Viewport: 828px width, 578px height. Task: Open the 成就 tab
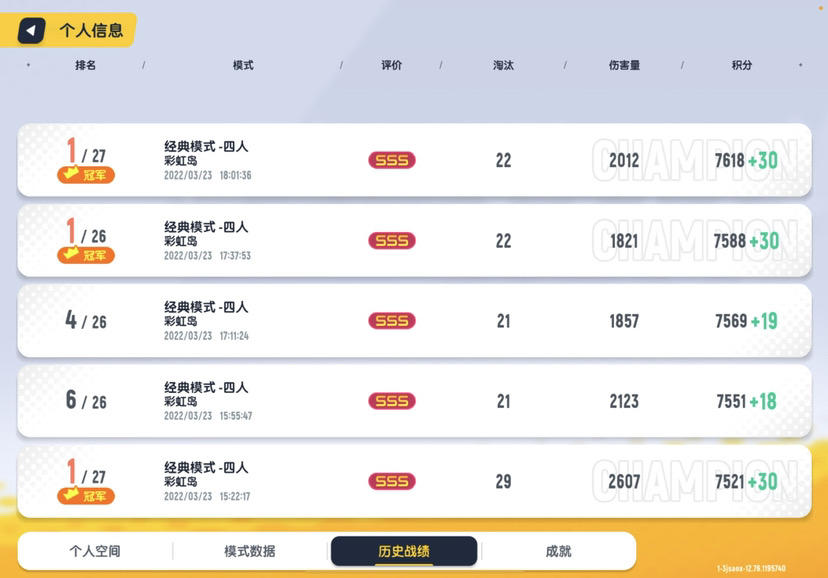pyautogui.click(x=558, y=551)
